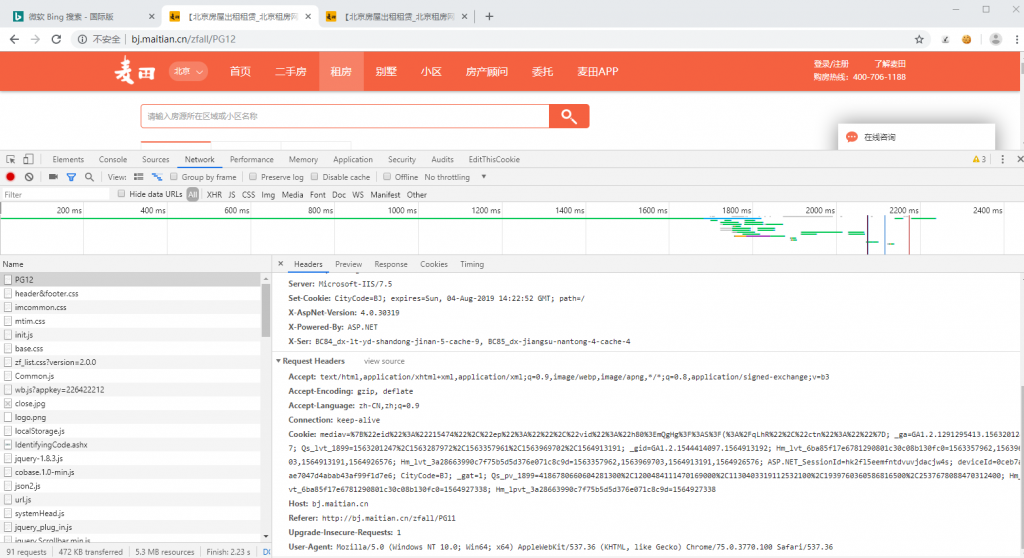Image resolution: width=1024 pixels, height=558 pixels.
Task: Open search in the Network panel
Action: pos(89,177)
